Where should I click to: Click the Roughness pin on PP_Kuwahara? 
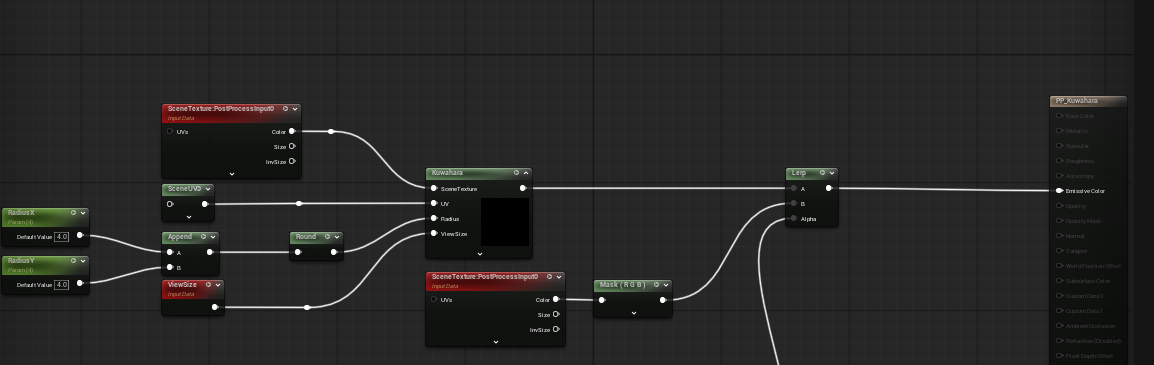pyautogui.click(x=1059, y=160)
